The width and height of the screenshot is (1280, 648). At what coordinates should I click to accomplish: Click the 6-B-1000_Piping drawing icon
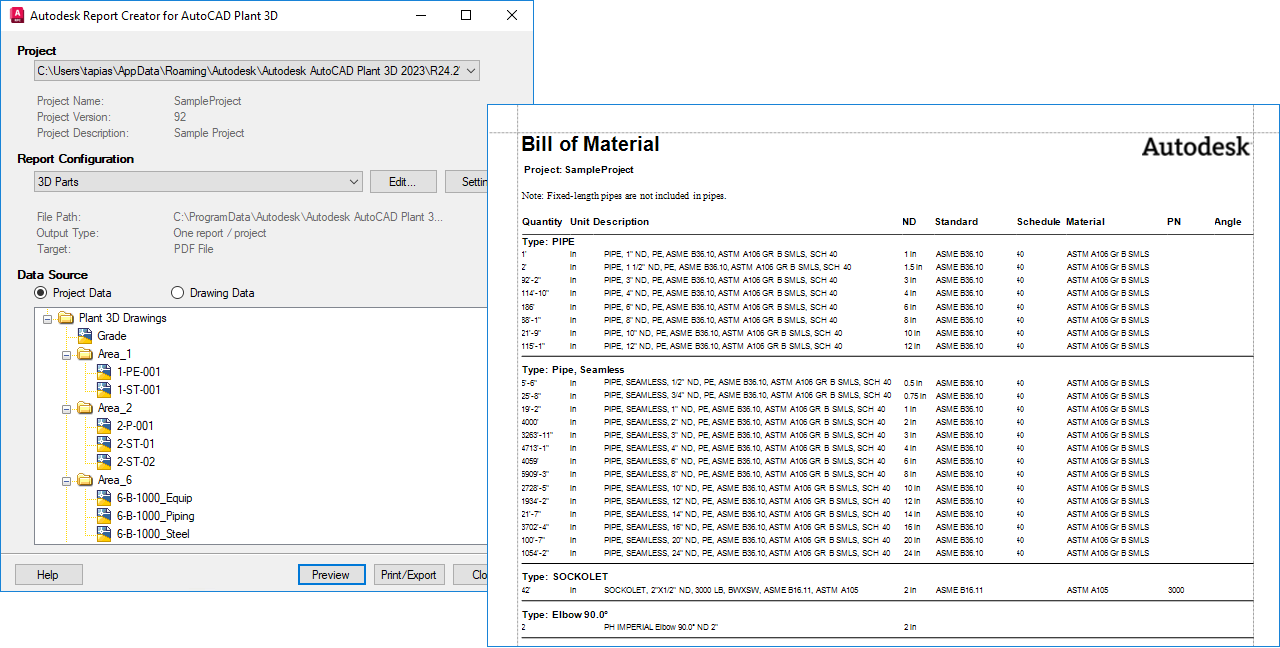(105, 516)
